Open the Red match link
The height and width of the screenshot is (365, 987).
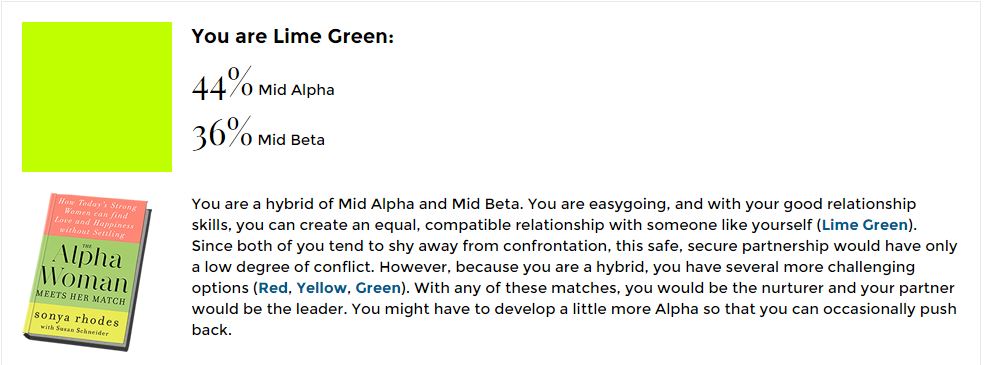[273, 288]
